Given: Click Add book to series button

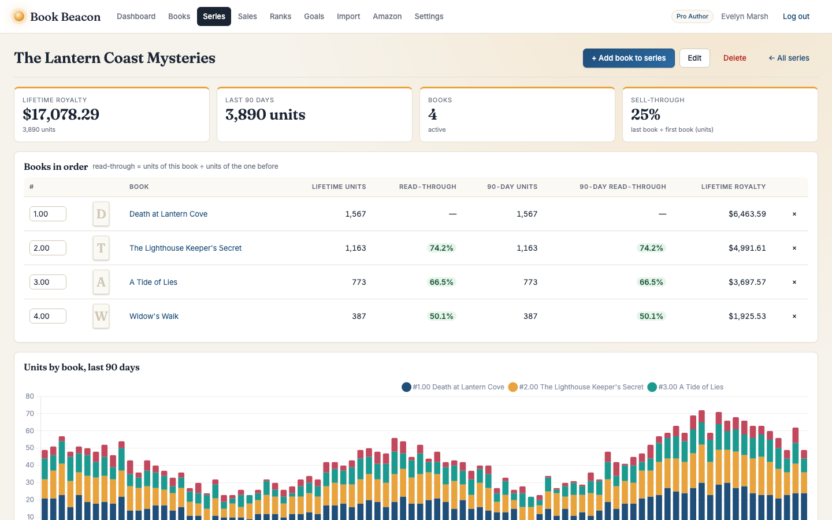Looking at the screenshot, I should point(629,58).
